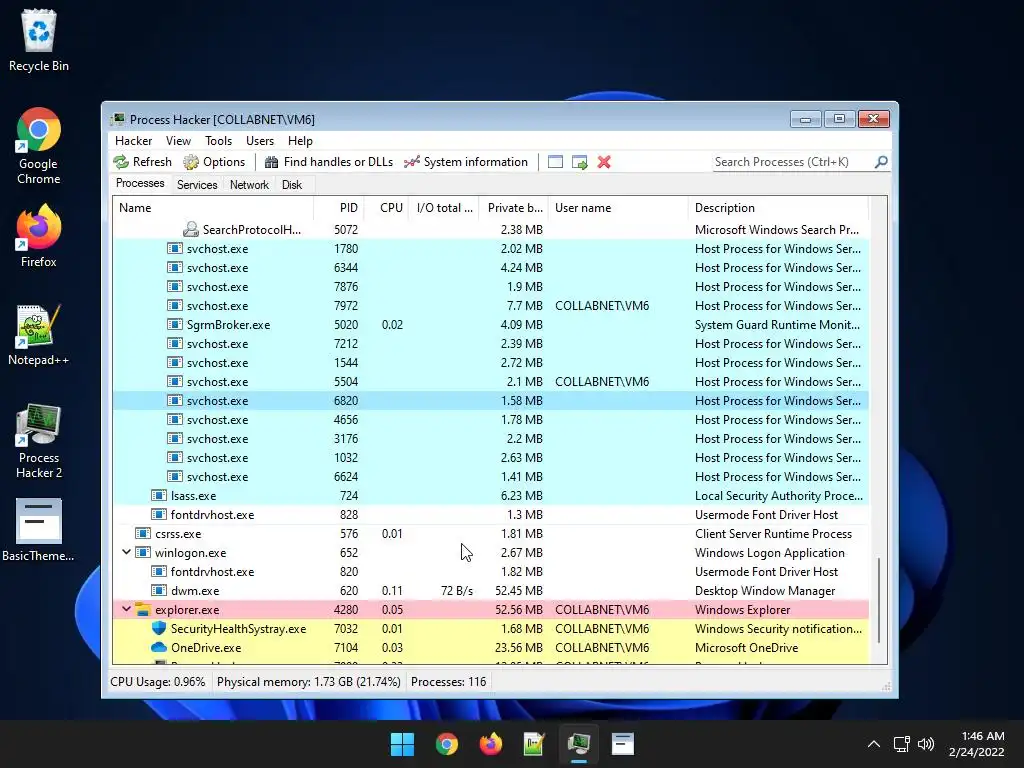Sort by I/O total column header
Screen dimensions: 1024x768
click(443, 208)
